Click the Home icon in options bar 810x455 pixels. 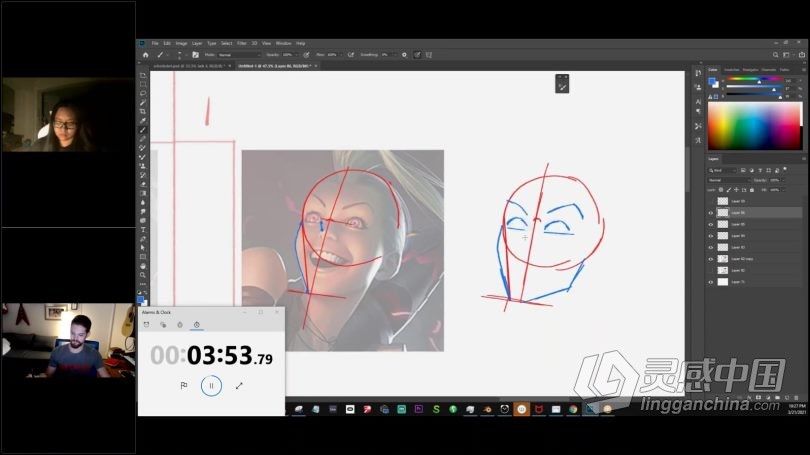(x=146, y=55)
